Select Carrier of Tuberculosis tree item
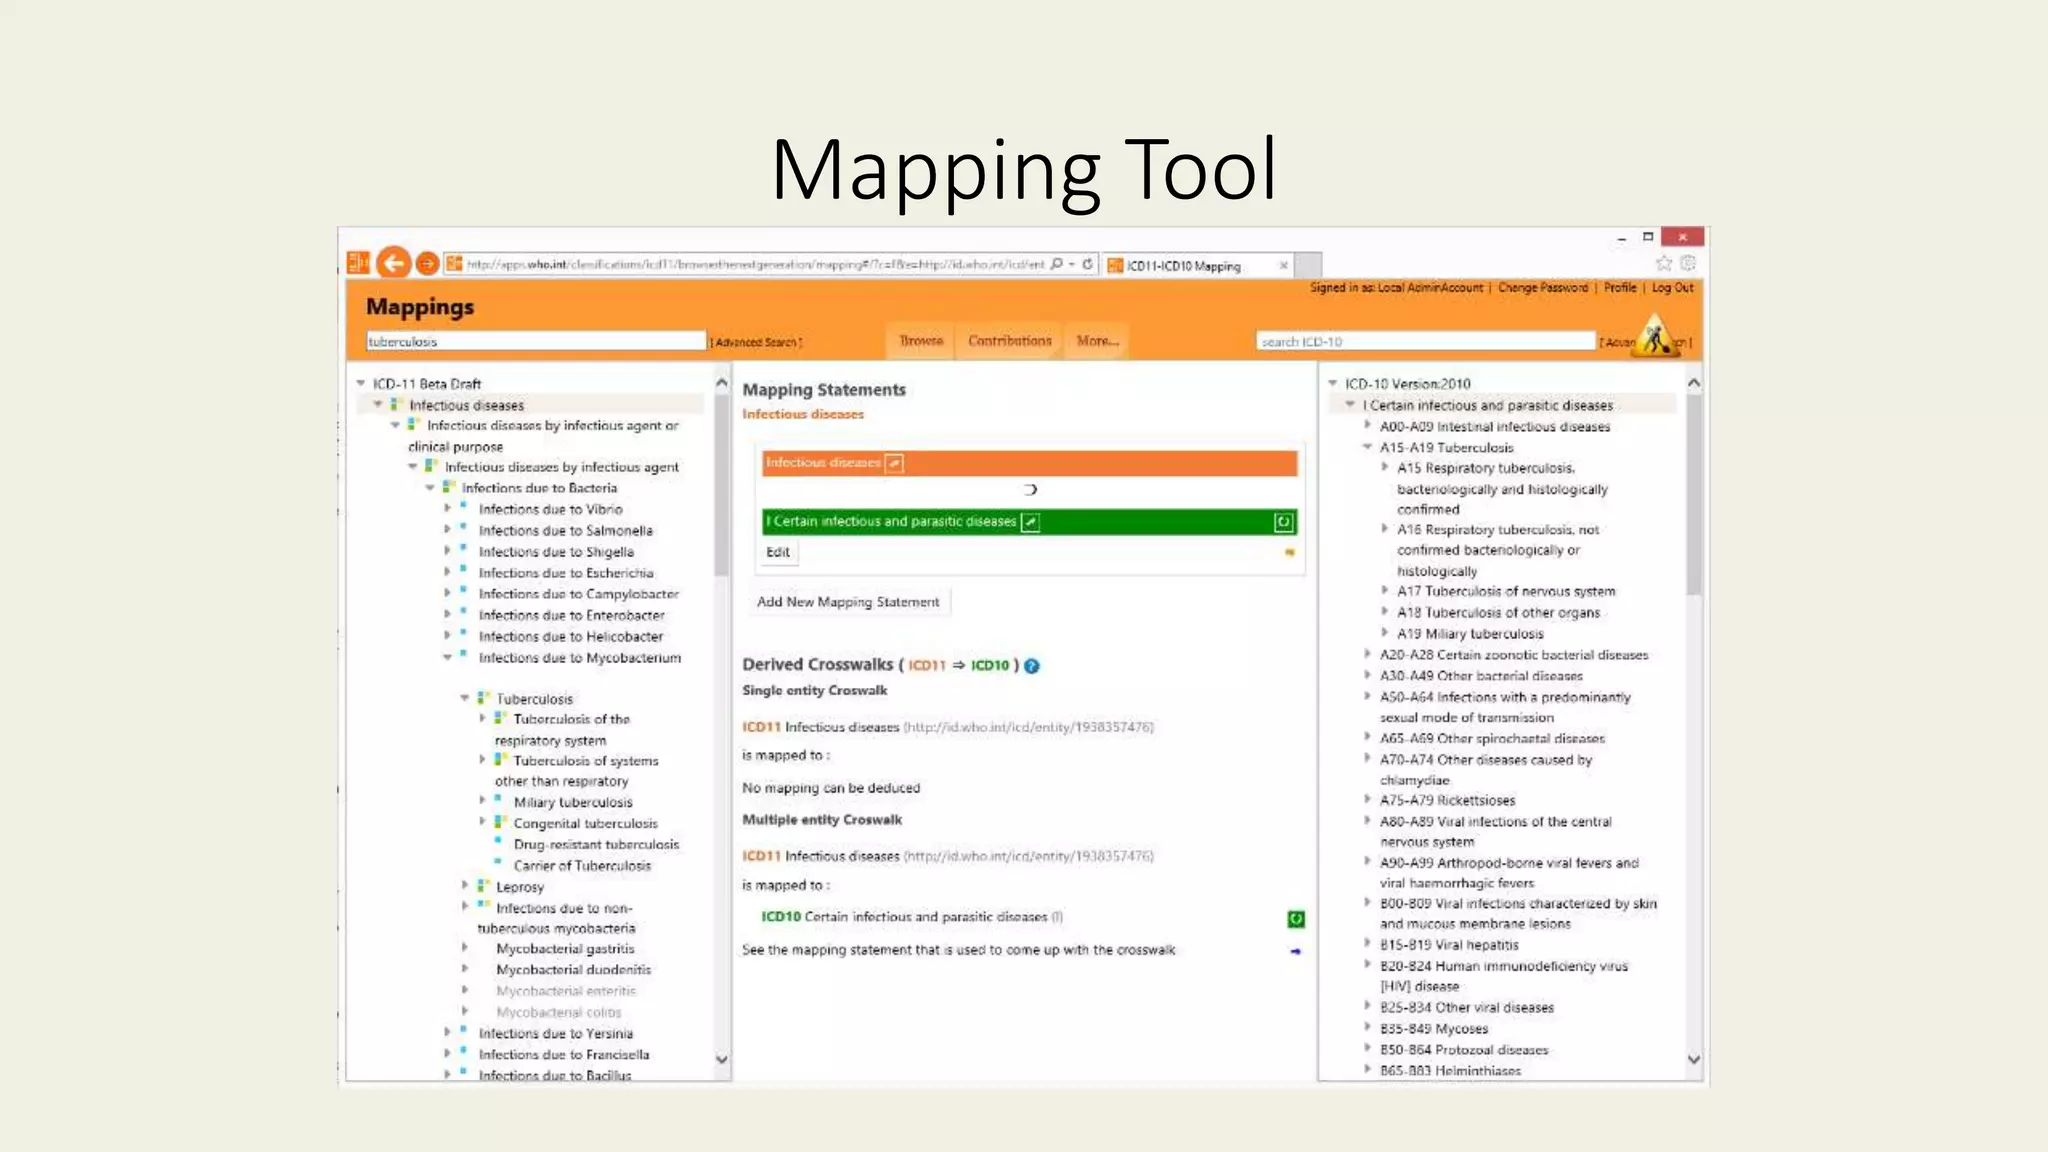Image resolution: width=2048 pixels, height=1152 pixels. tap(582, 866)
